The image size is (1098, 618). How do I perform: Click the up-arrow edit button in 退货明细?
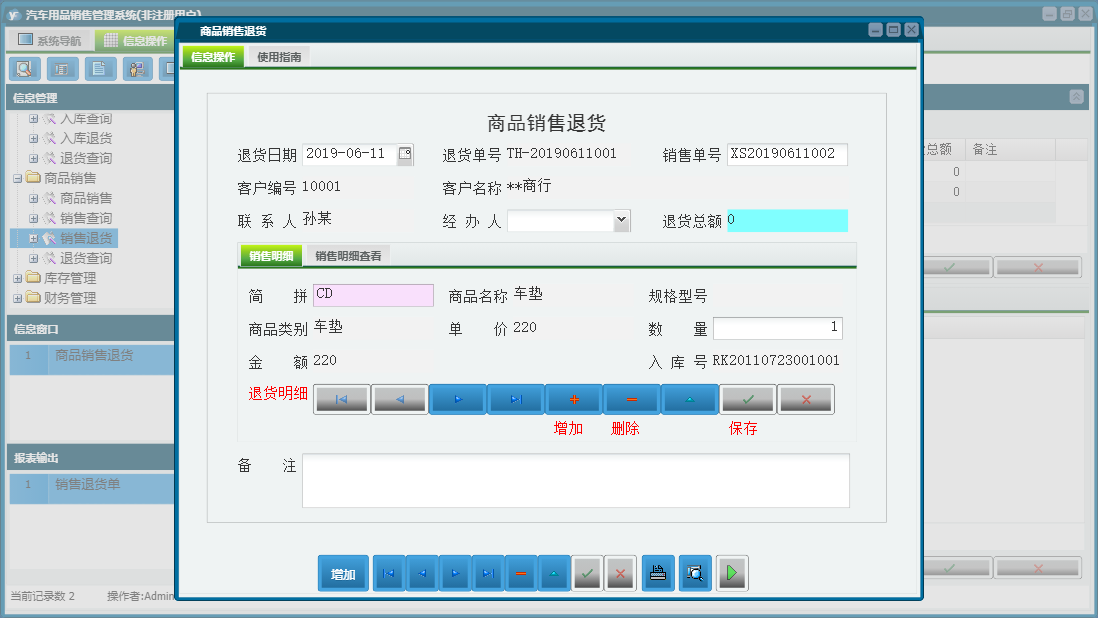(x=690, y=399)
